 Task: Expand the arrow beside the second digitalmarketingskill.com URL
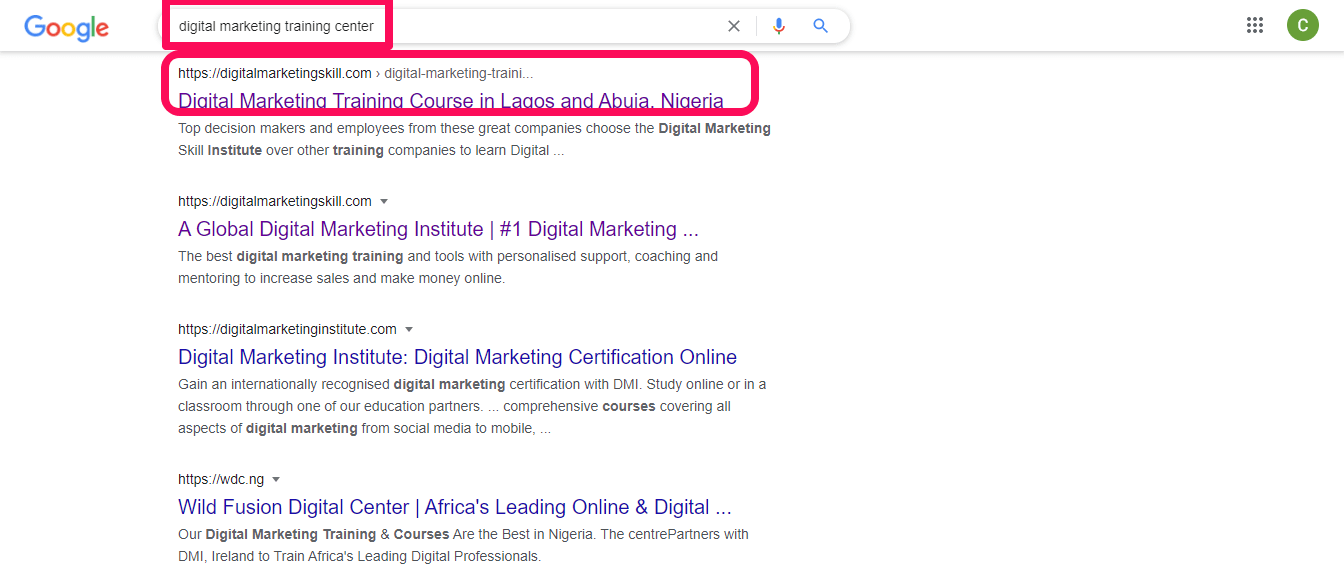pos(384,202)
